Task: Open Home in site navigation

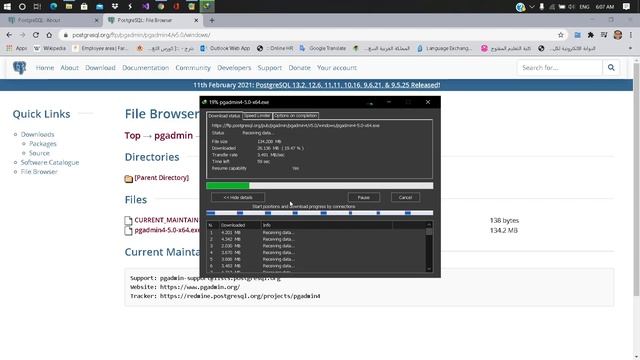Action: pos(45,68)
